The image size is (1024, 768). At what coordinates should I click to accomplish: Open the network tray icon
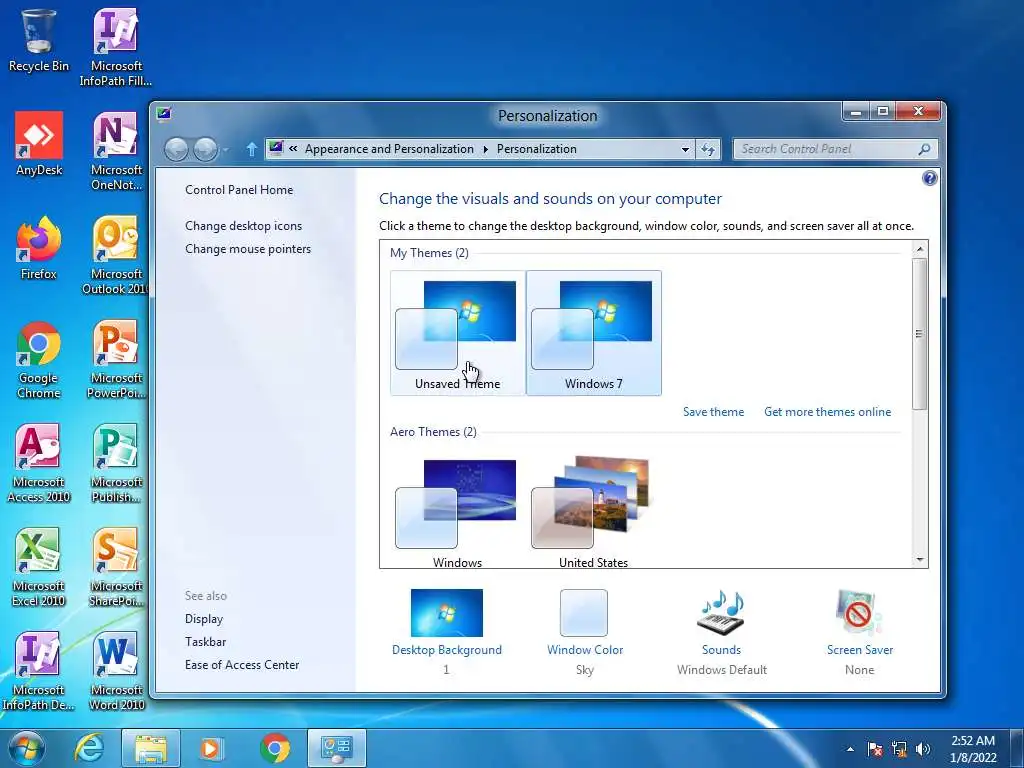coord(899,749)
